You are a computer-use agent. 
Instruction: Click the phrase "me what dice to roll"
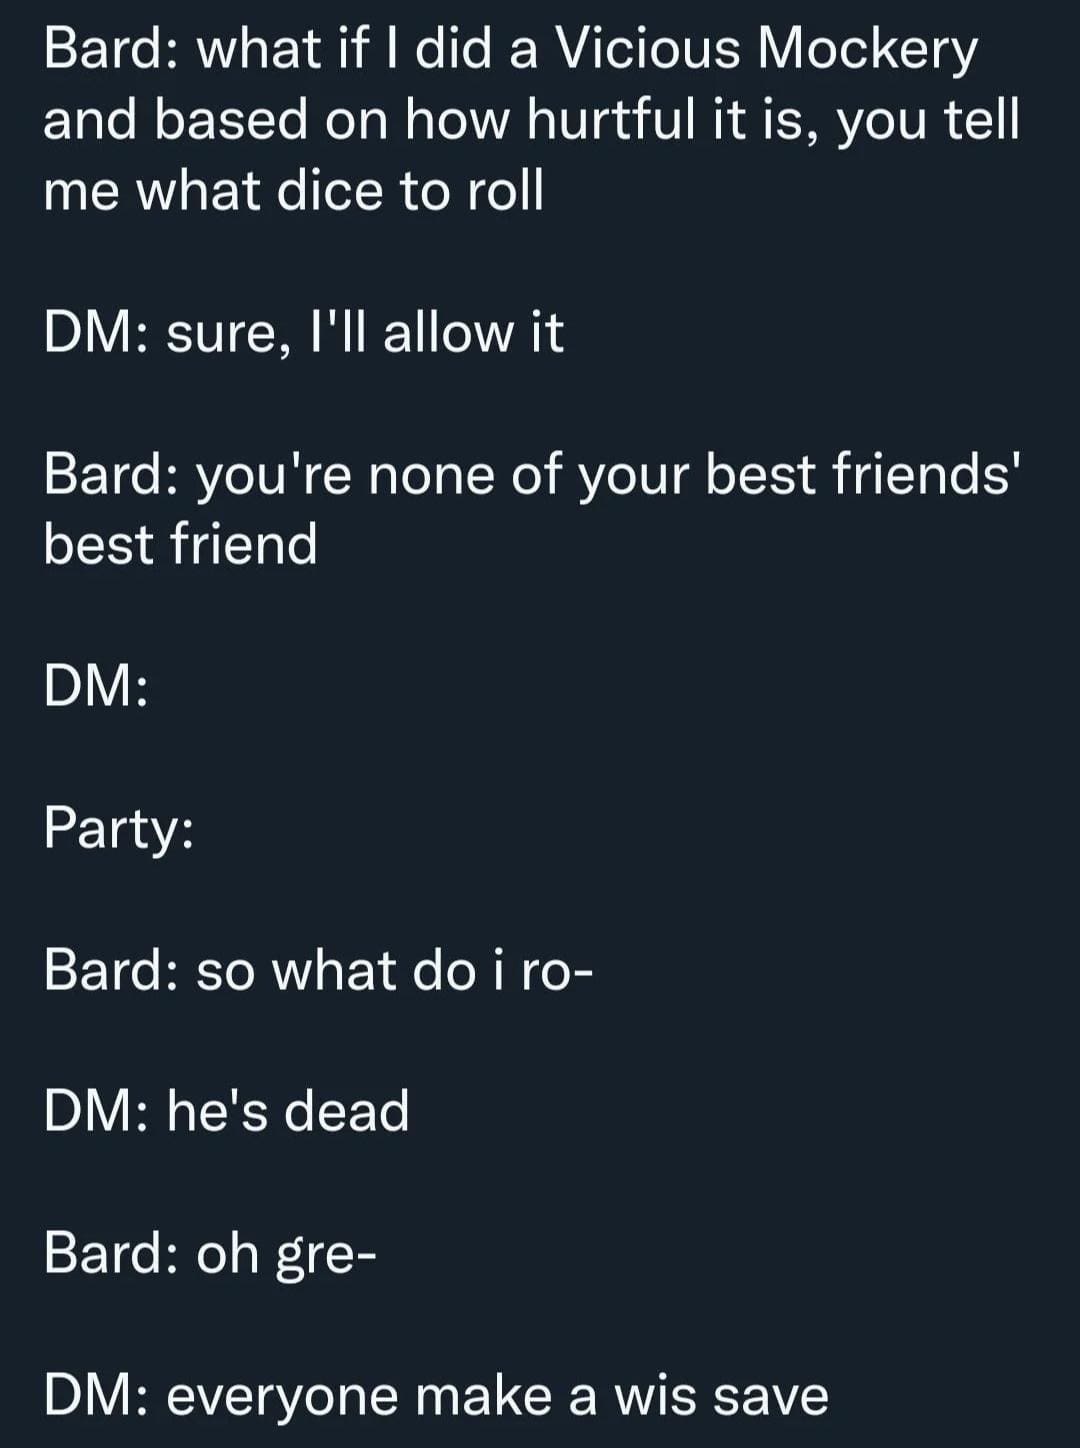(293, 191)
